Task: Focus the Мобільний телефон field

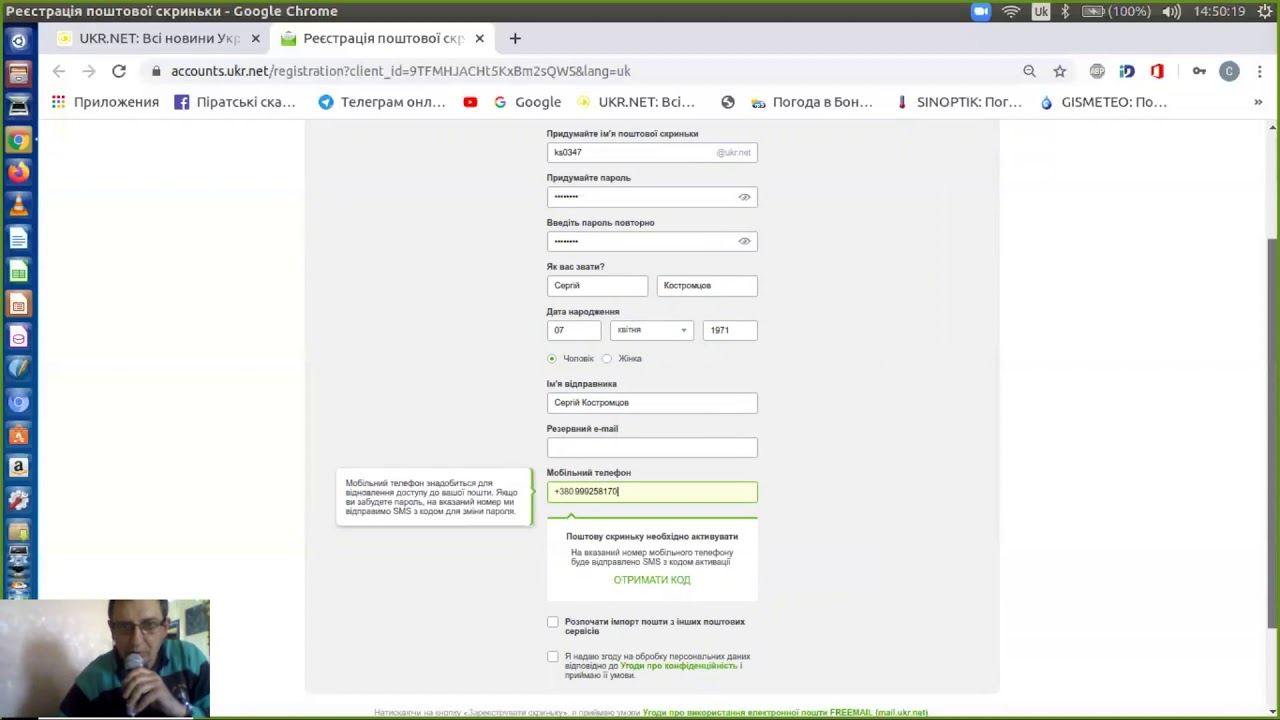Action: coord(652,491)
